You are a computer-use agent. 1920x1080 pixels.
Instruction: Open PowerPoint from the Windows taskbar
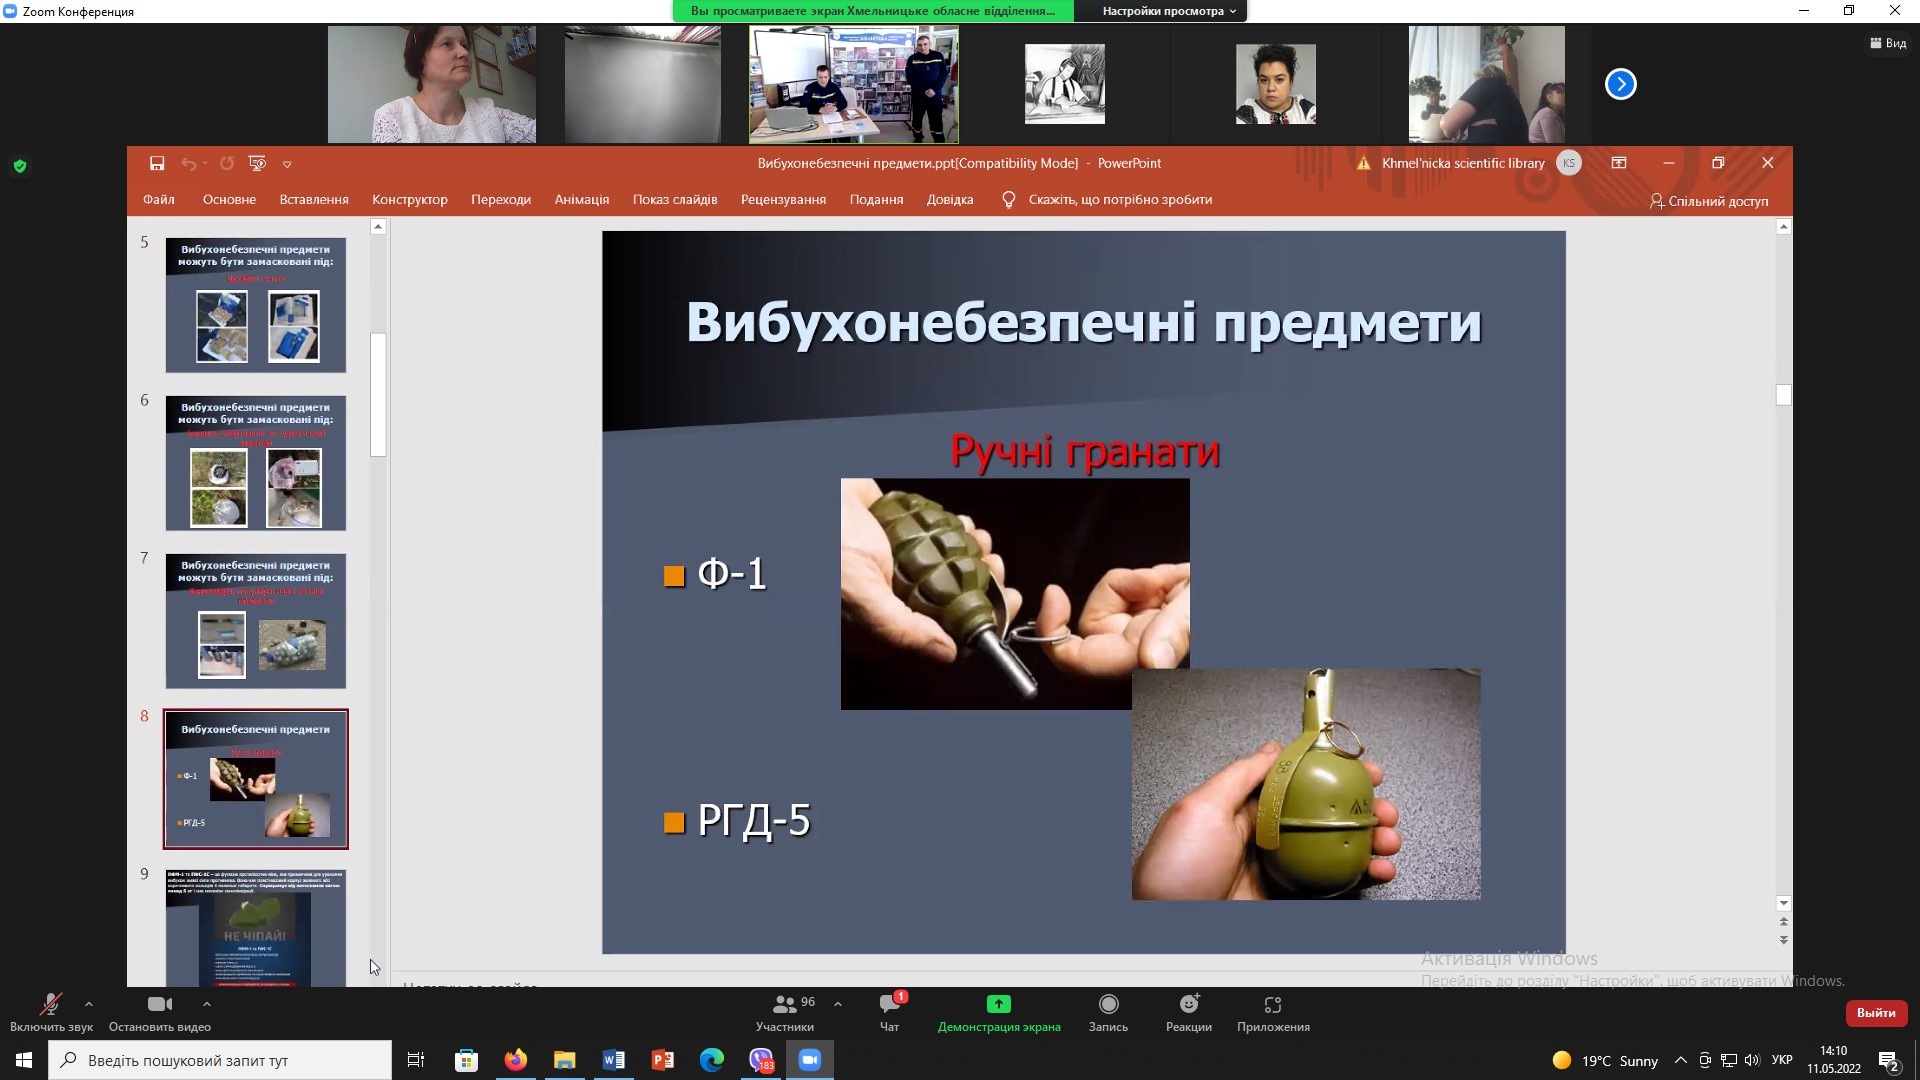[x=662, y=1060]
